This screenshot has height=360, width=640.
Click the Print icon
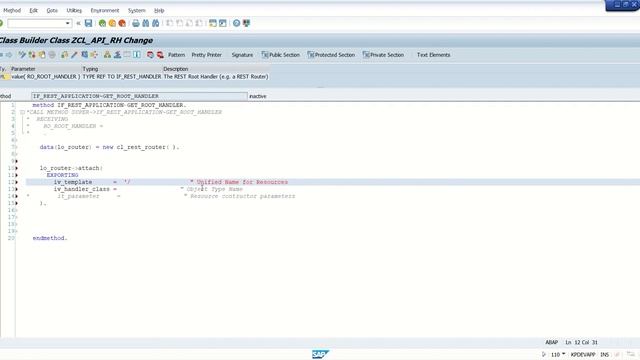pyautogui.click(x=136, y=23)
